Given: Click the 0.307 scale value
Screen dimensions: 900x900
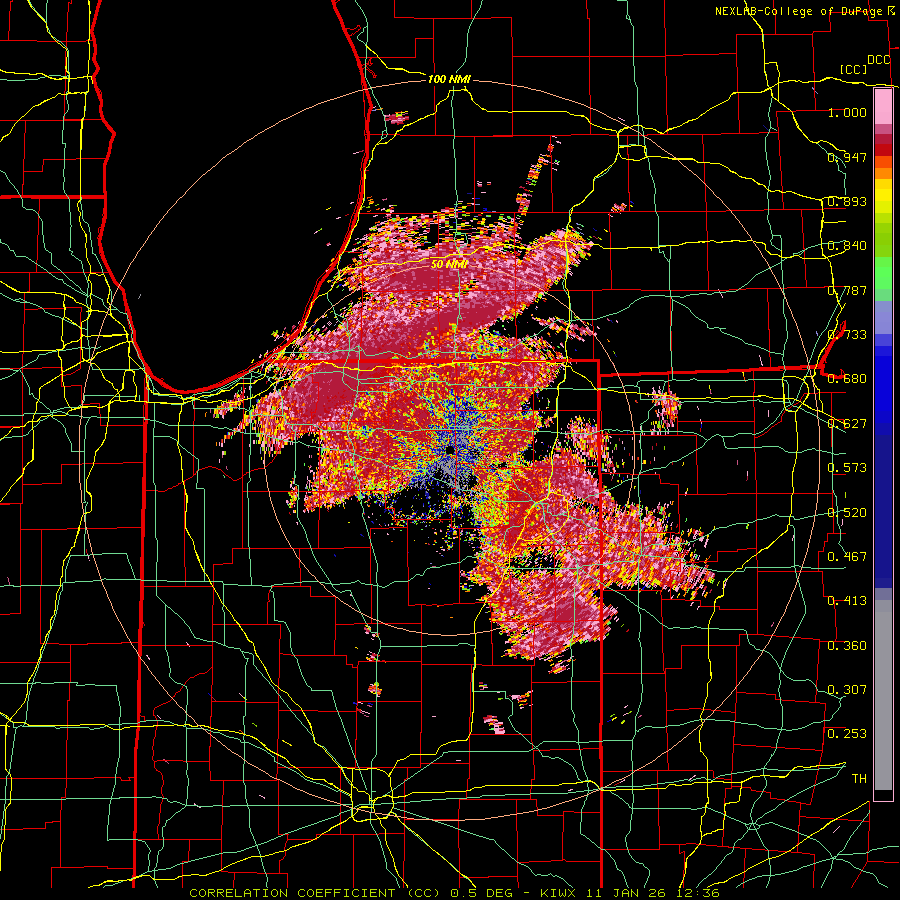Looking at the screenshot, I should click(847, 690).
